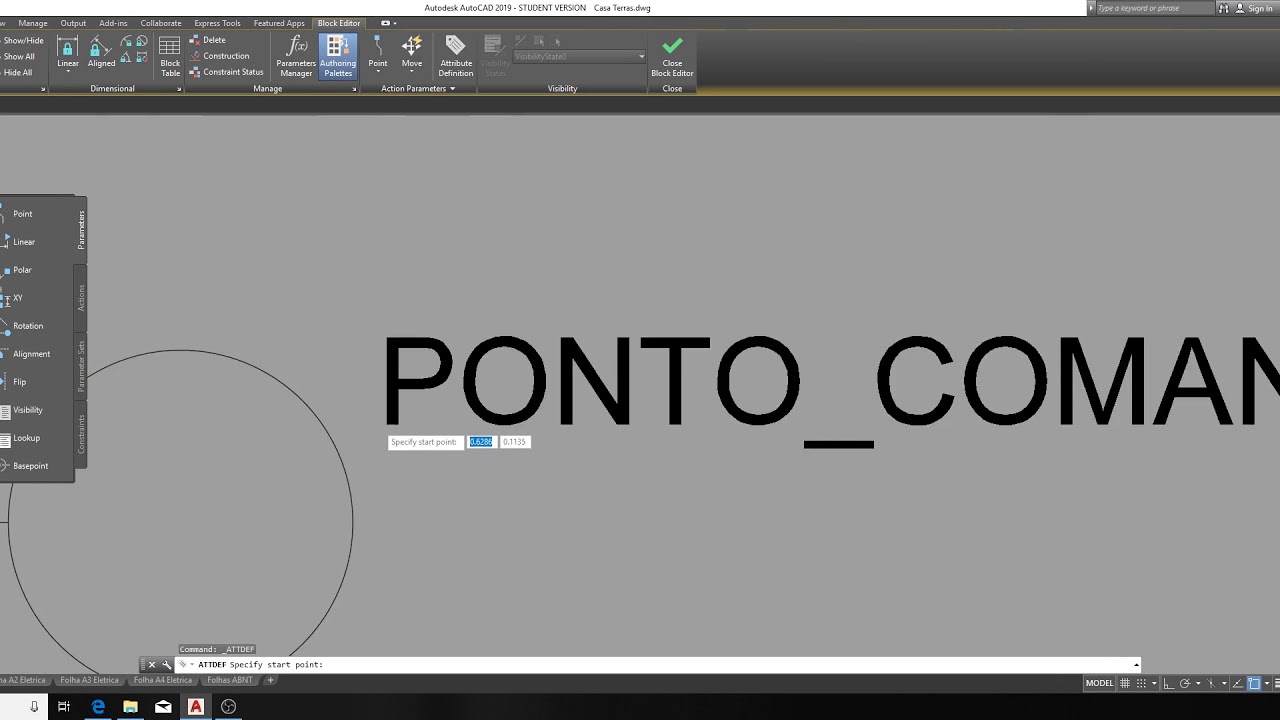Click the Y coordinate input field

pyautogui.click(x=514, y=442)
